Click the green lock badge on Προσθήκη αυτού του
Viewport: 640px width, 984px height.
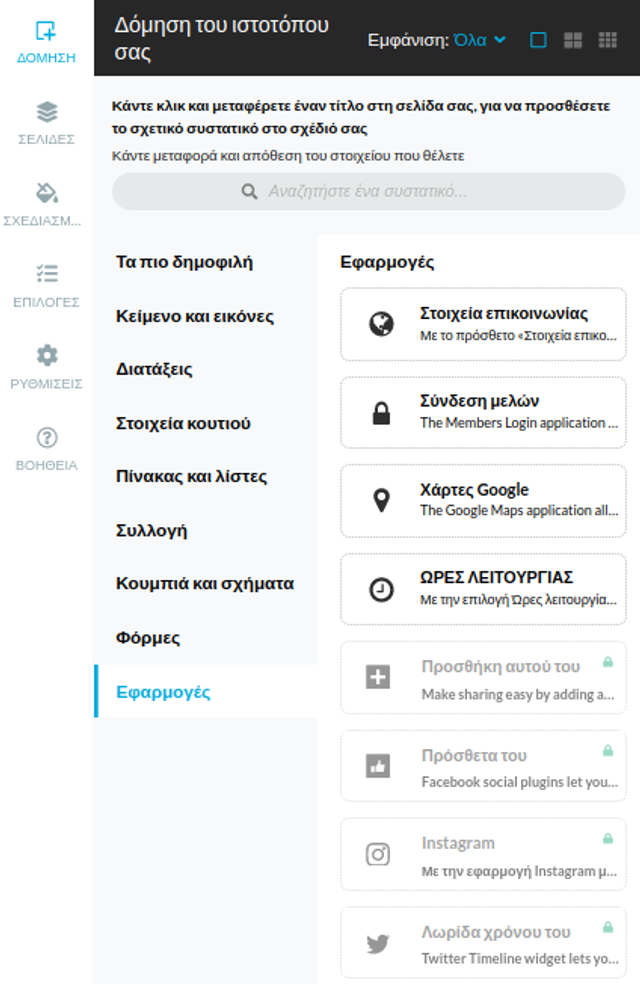608,662
